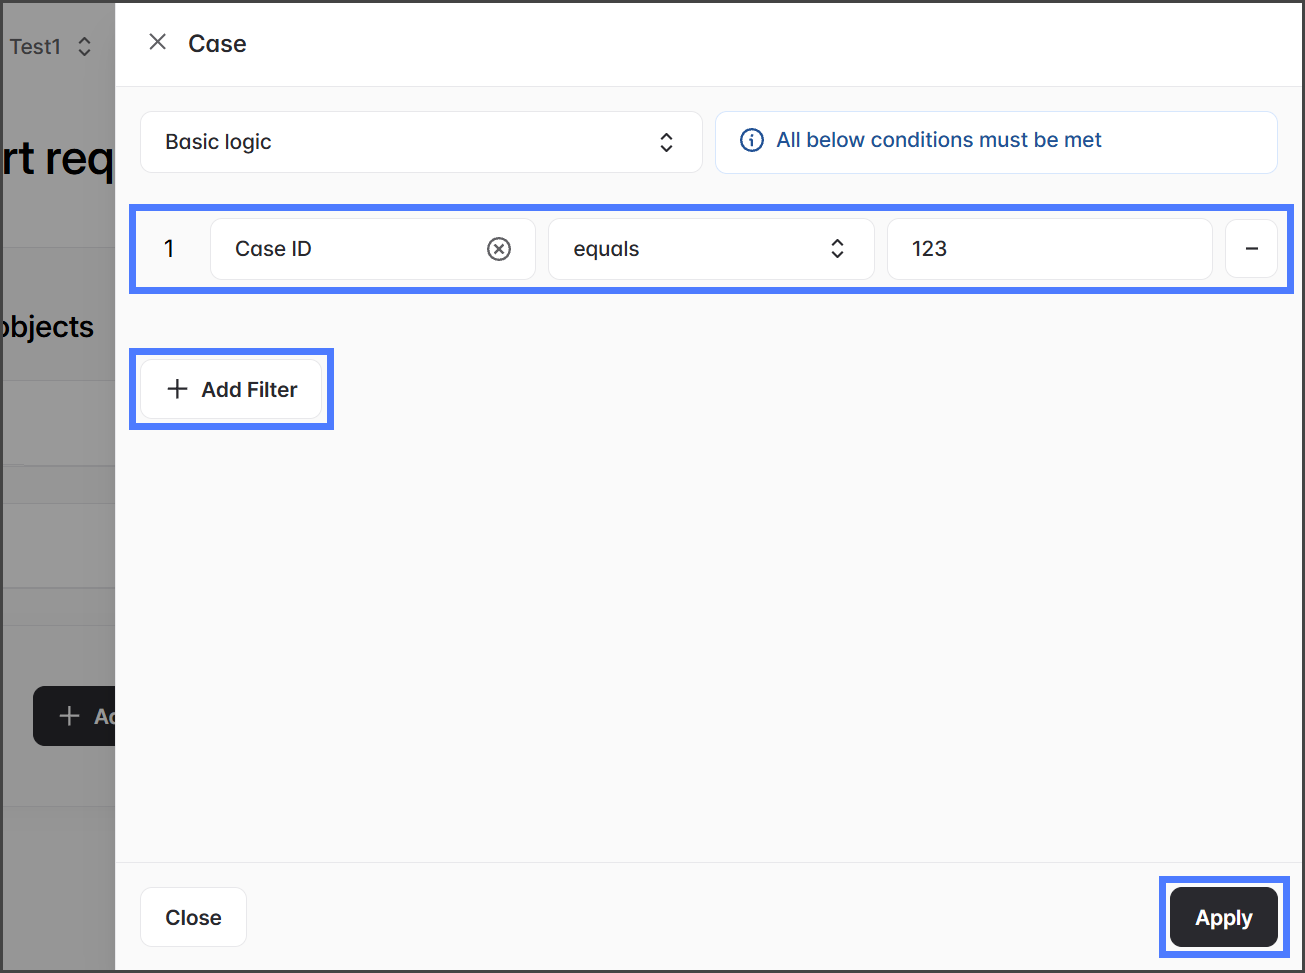Click the 'All below conditions must be met' text
This screenshot has width=1305, height=973.
[938, 140]
